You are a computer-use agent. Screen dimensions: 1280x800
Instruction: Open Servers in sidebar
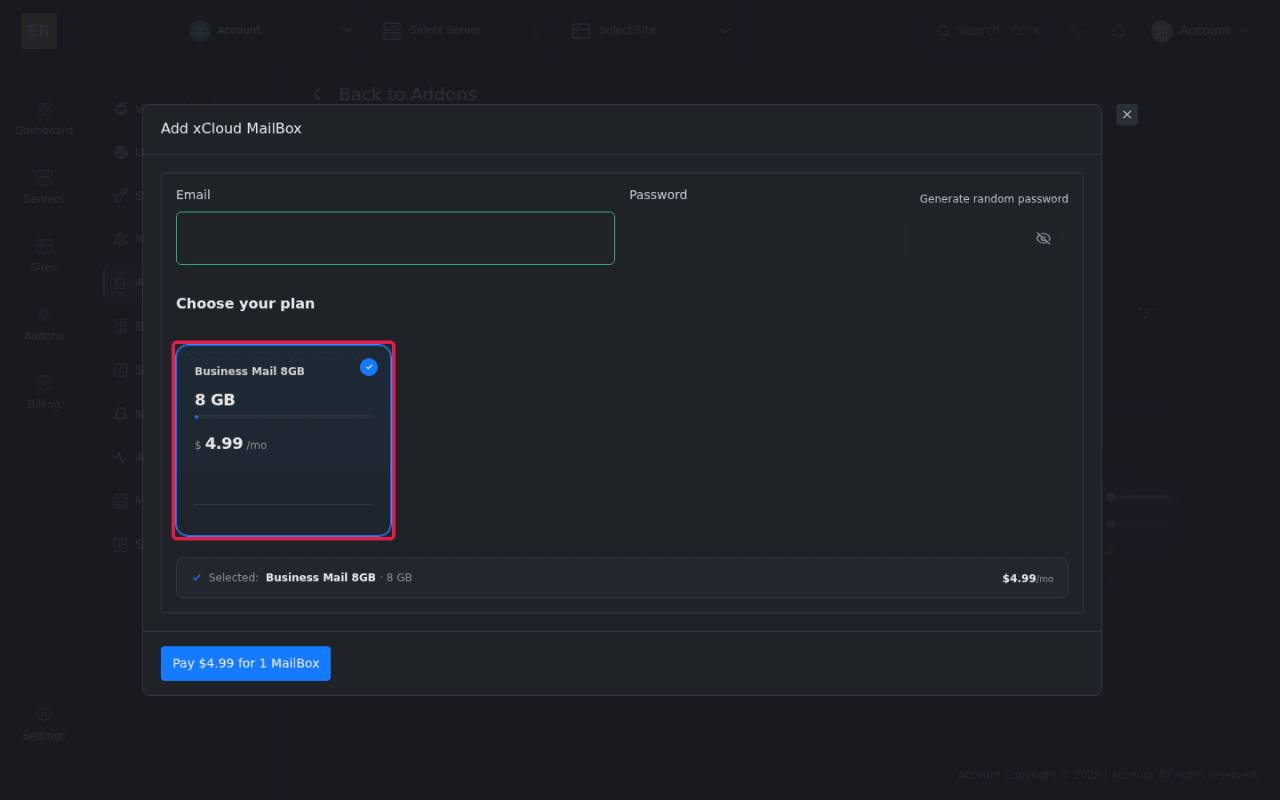(x=44, y=187)
